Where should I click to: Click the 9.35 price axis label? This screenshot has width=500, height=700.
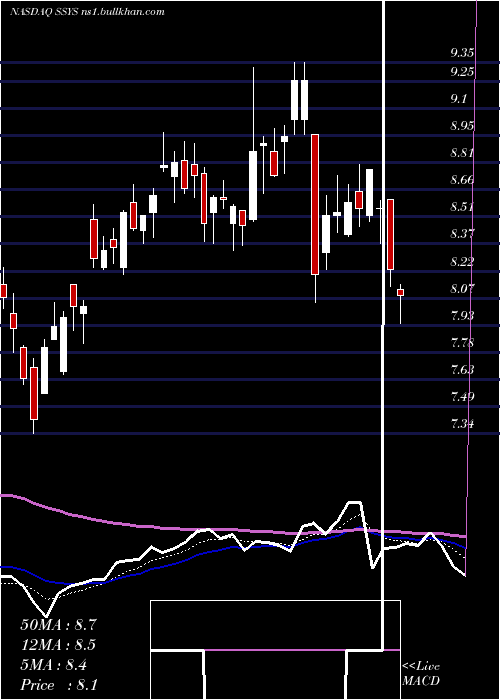click(462, 53)
